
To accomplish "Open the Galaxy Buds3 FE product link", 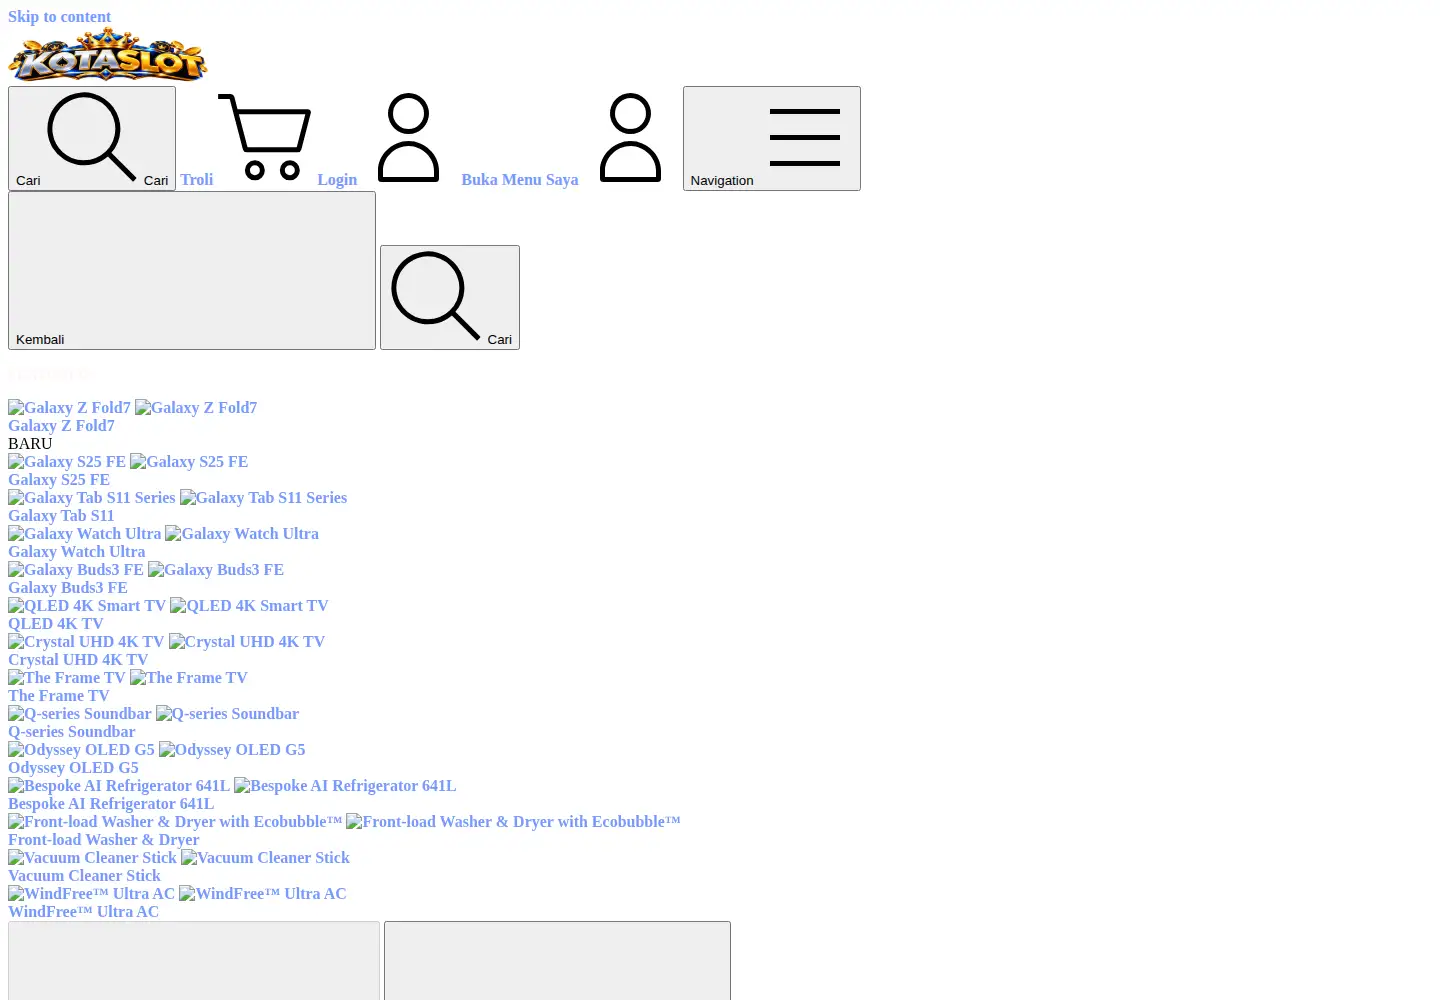I will pyautogui.click(x=68, y=588).
